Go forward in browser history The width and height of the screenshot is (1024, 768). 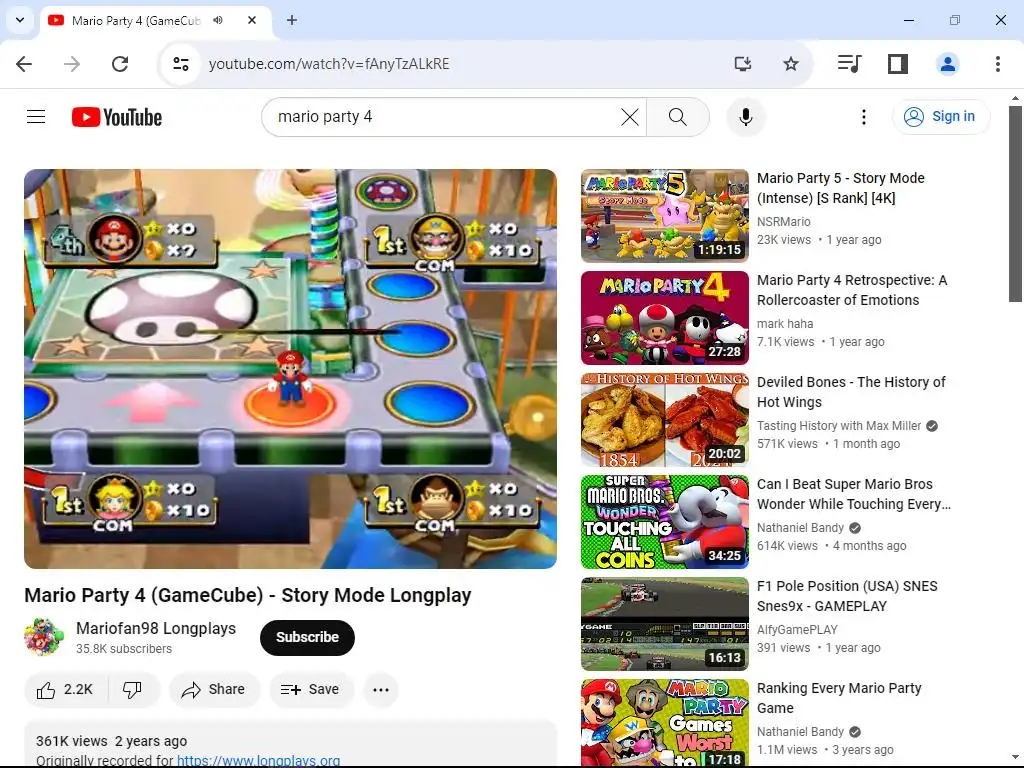(72, 64)
